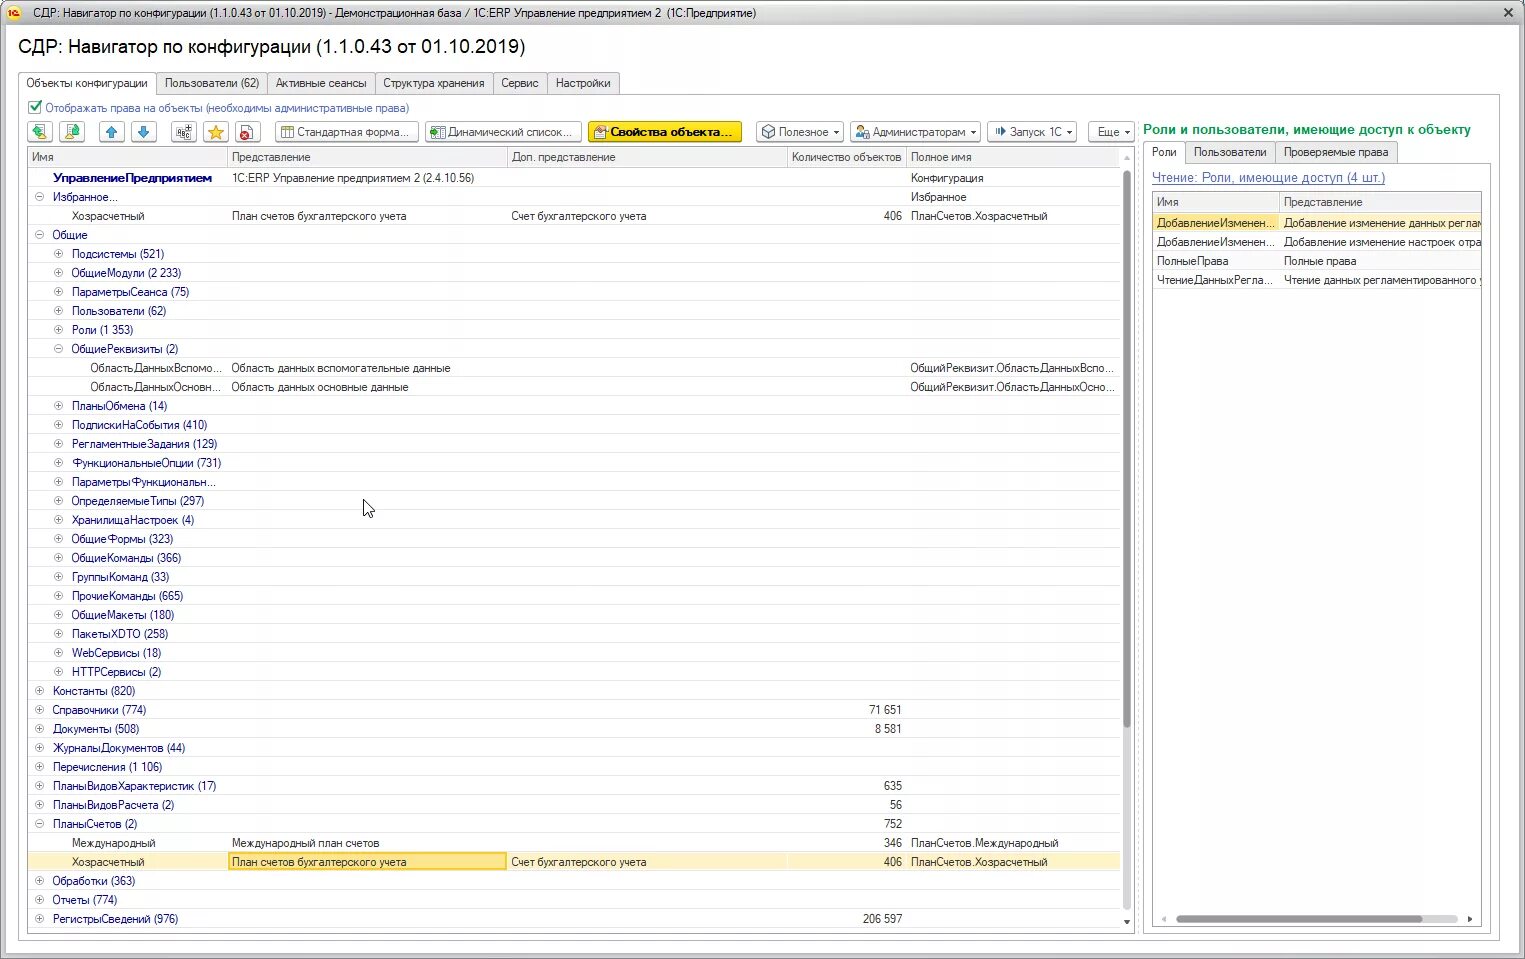
Task: Select the 'ПакетыXDTO (258)' row
Action: [x=574, y=634]
